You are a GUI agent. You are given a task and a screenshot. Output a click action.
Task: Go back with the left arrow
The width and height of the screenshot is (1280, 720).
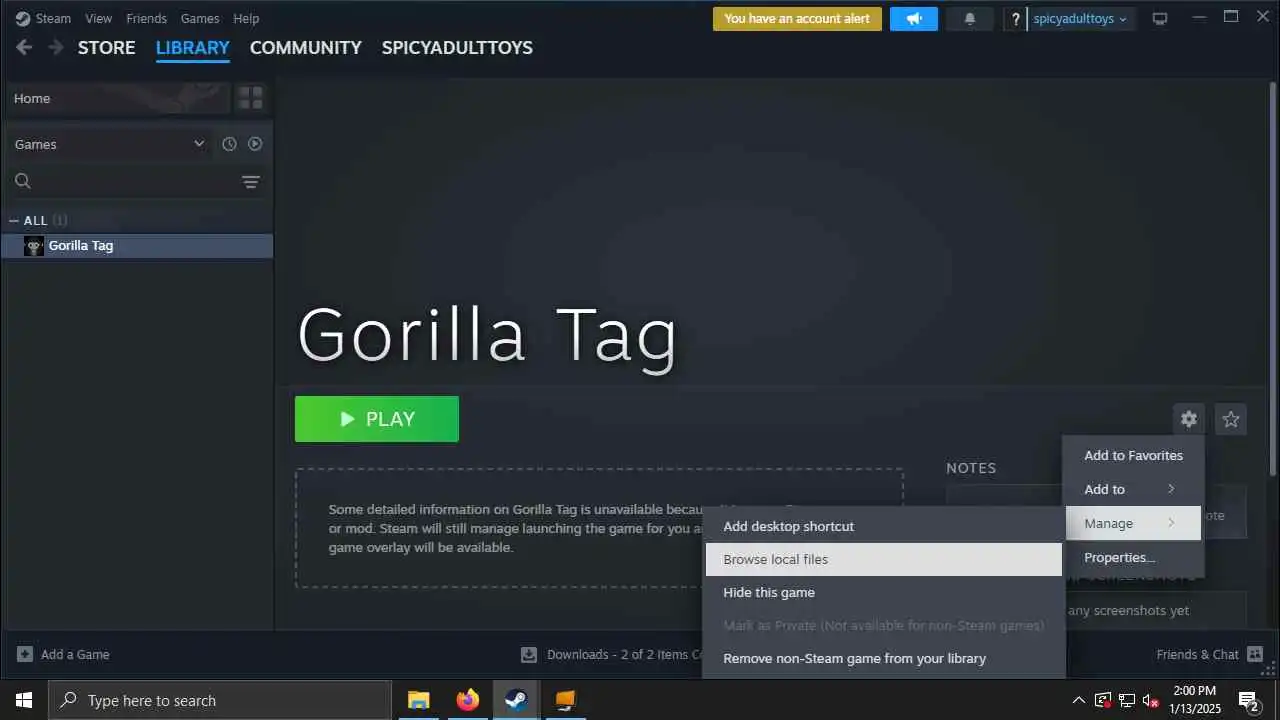click(24, 47)
